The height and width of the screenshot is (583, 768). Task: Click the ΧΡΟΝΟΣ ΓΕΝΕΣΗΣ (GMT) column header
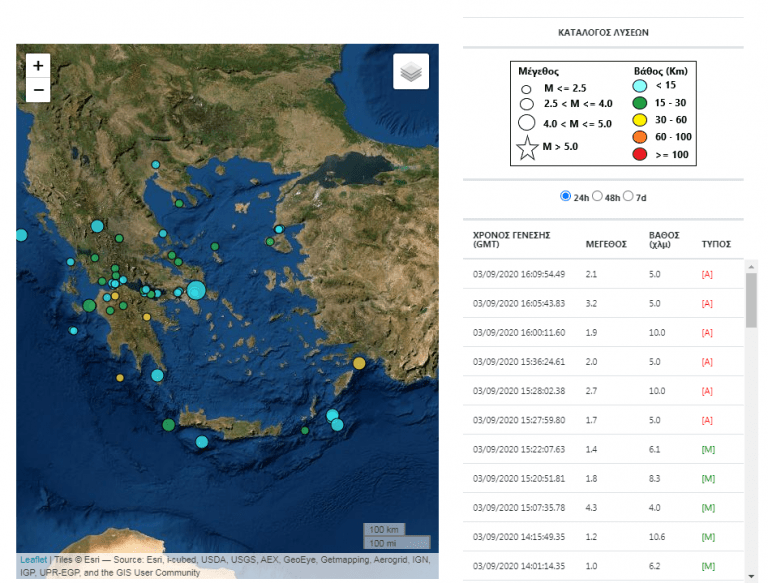click(x=511, y=240)
